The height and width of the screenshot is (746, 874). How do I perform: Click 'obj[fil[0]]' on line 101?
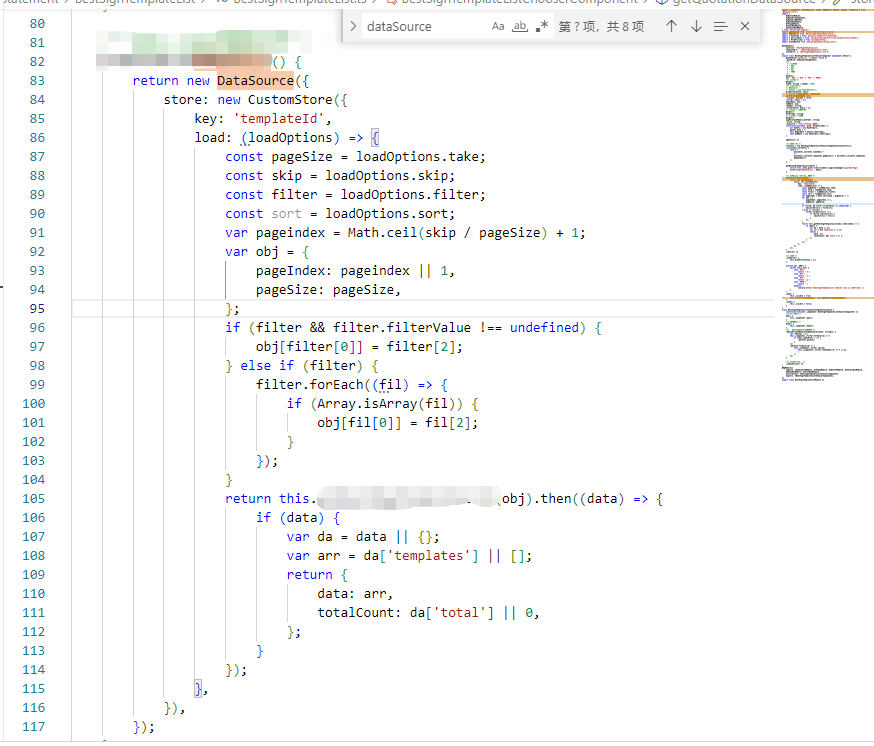pos(359,423)
